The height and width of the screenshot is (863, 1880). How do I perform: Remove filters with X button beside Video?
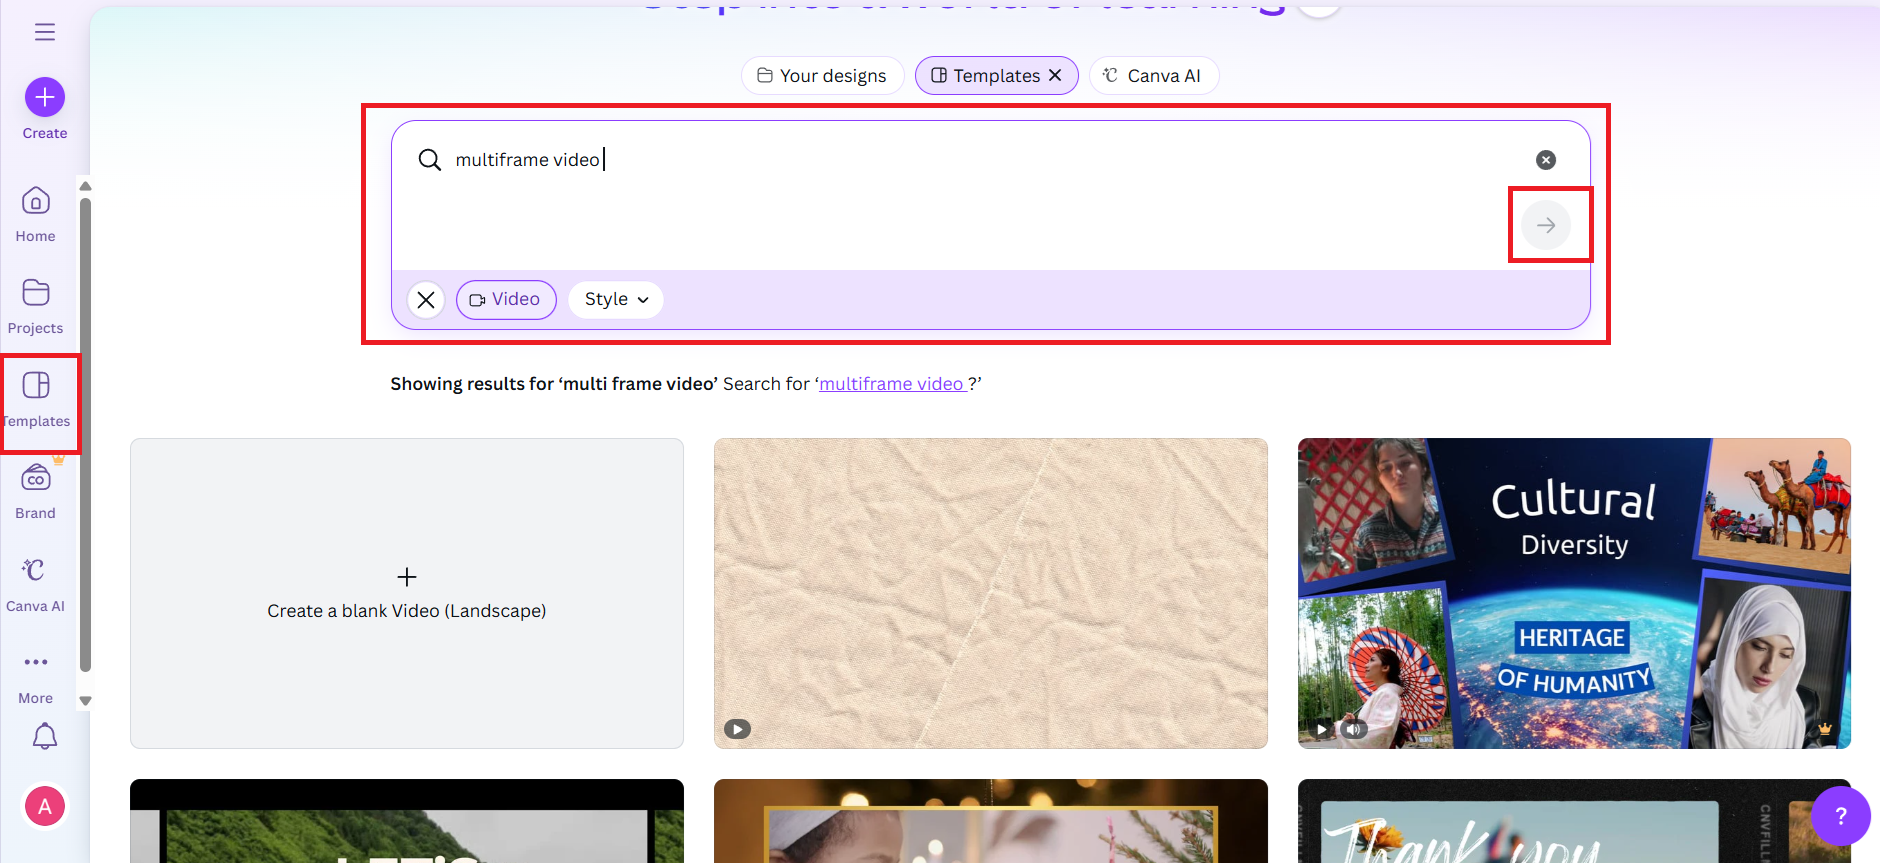point(426,300)
